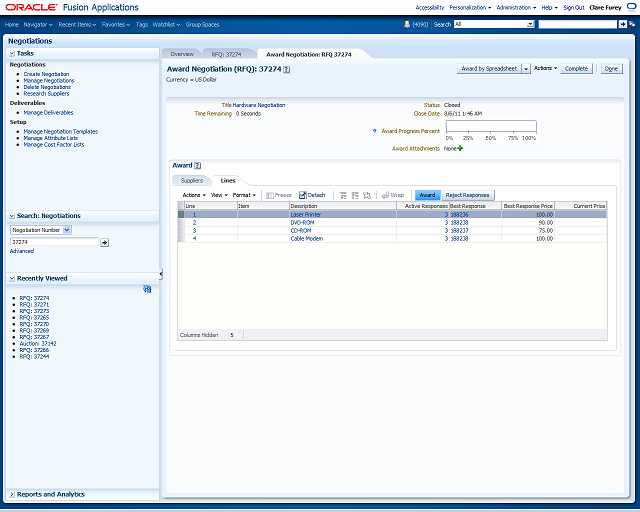Click the Done button
The height and width of the screenshot is (512, 640).
(611, 69)
